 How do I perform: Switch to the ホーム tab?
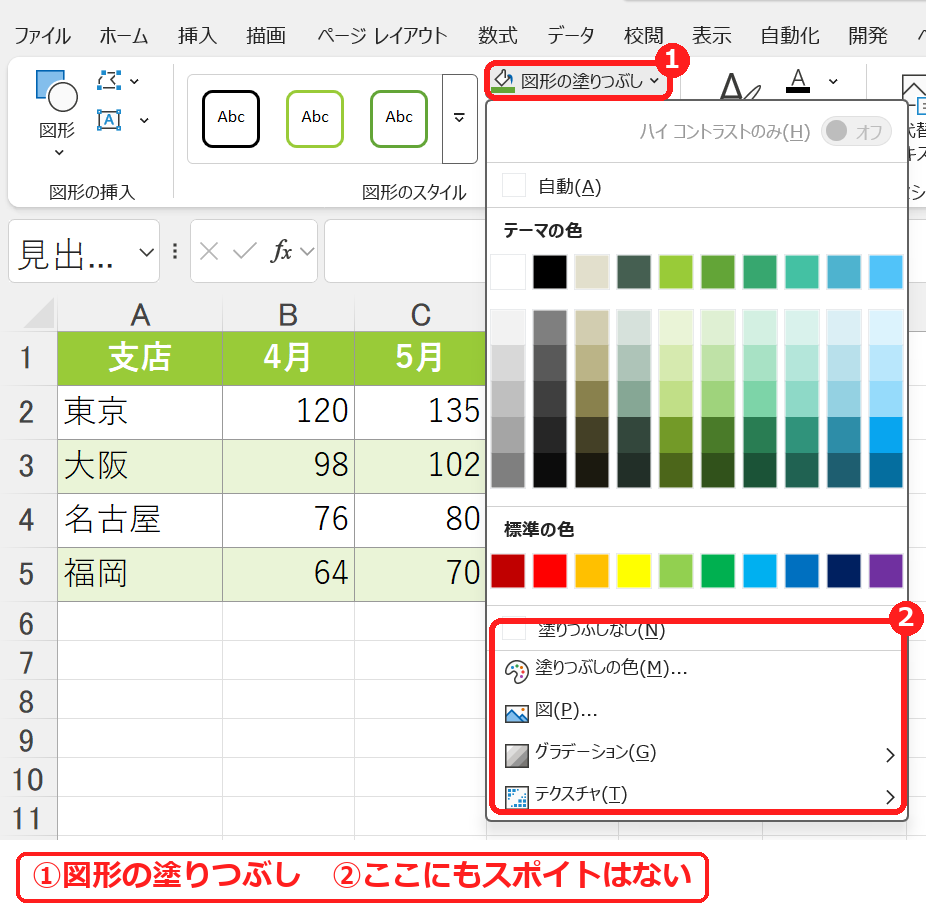pos(123,35)
